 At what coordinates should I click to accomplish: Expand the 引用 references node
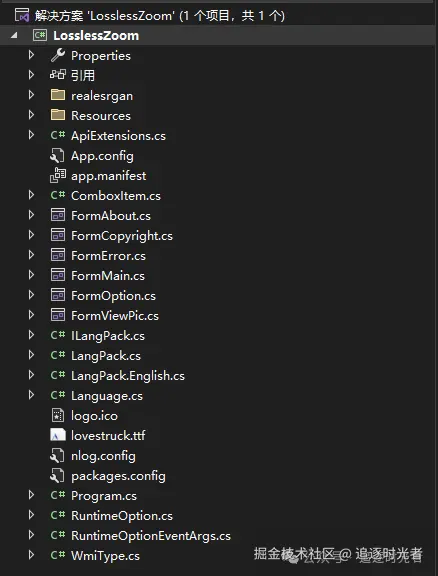point(32,75)
